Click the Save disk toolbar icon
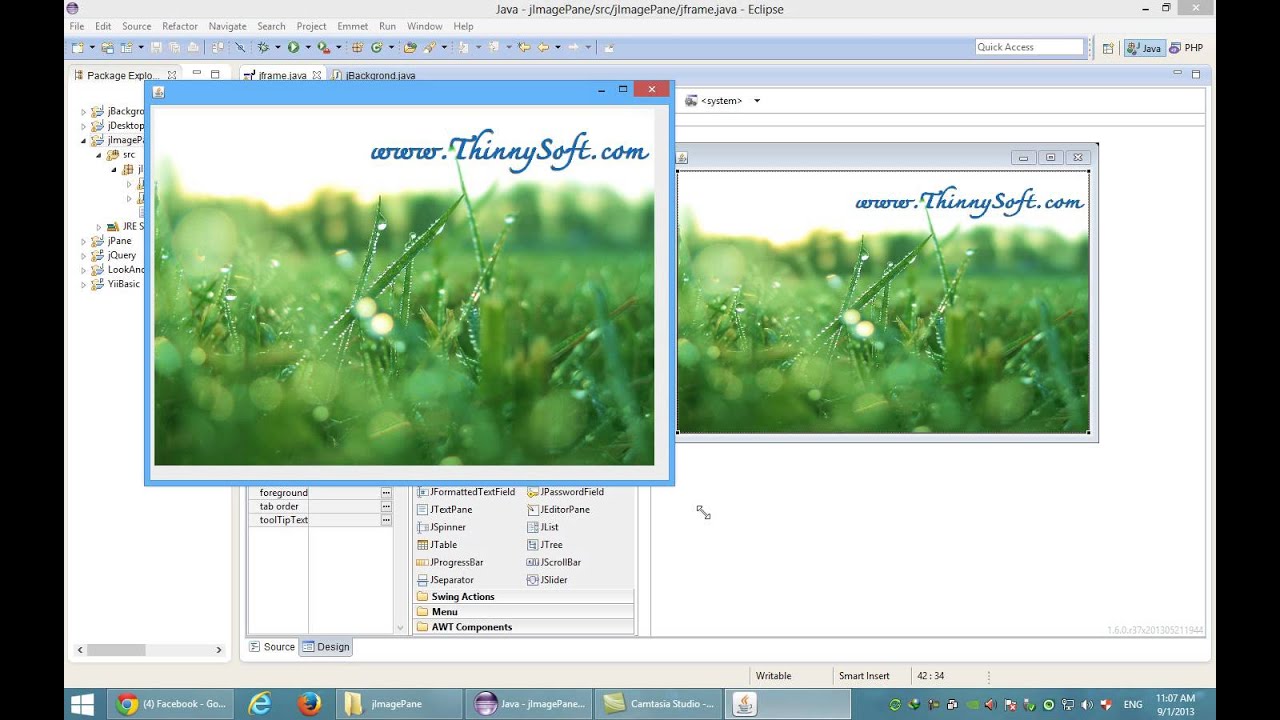This screenshot has height=720, width=1280. 157,47
